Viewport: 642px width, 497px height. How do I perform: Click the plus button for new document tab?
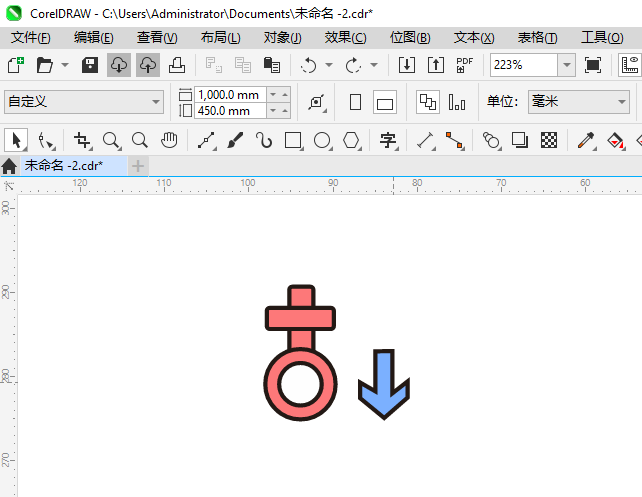click(x=138, y=166)
